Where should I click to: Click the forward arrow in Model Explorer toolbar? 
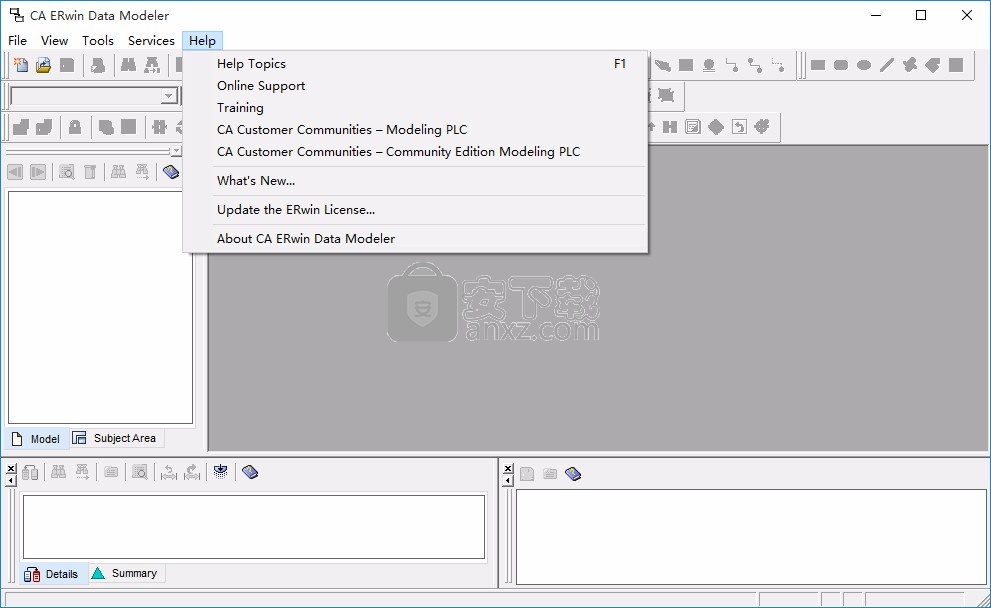[38, 172]
